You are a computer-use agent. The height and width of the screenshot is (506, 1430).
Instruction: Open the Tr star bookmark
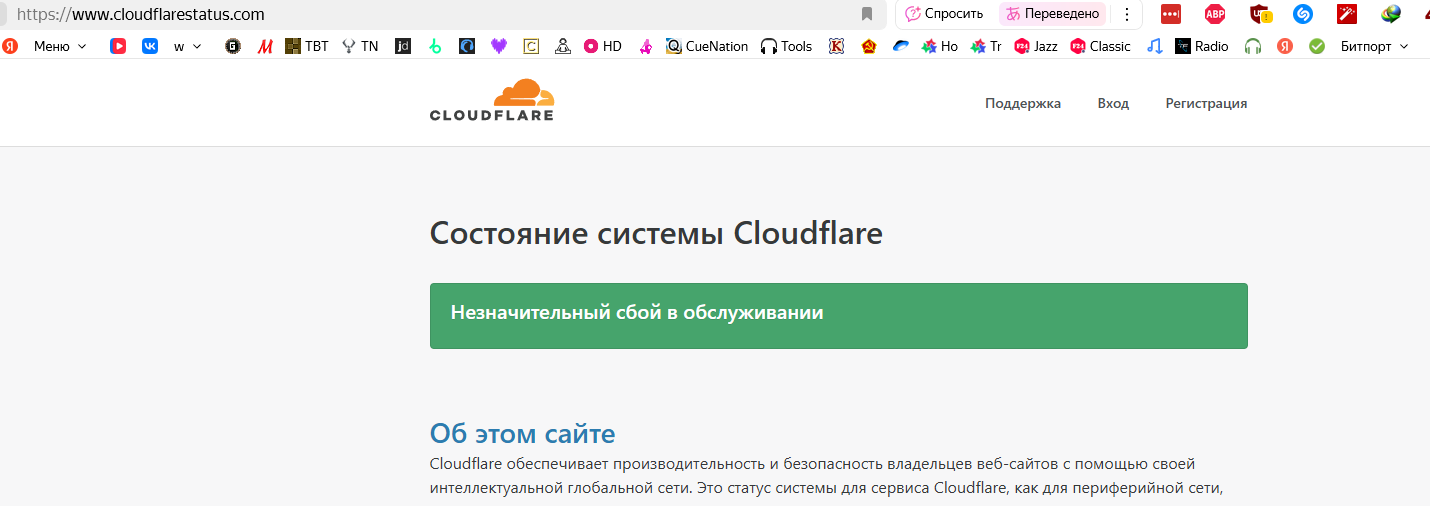click(986, 46)
